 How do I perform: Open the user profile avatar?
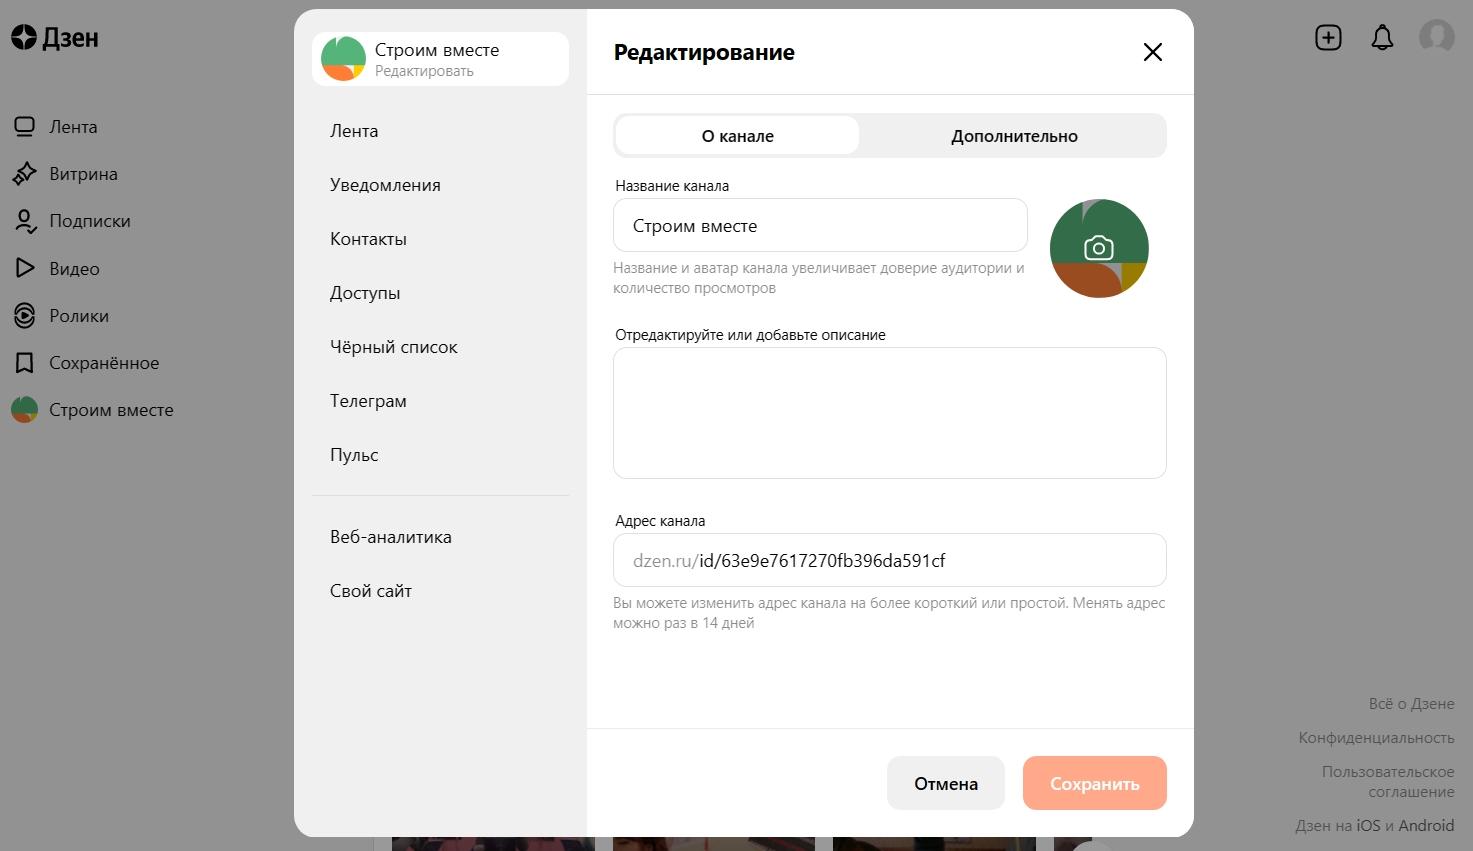point(1437,37)
